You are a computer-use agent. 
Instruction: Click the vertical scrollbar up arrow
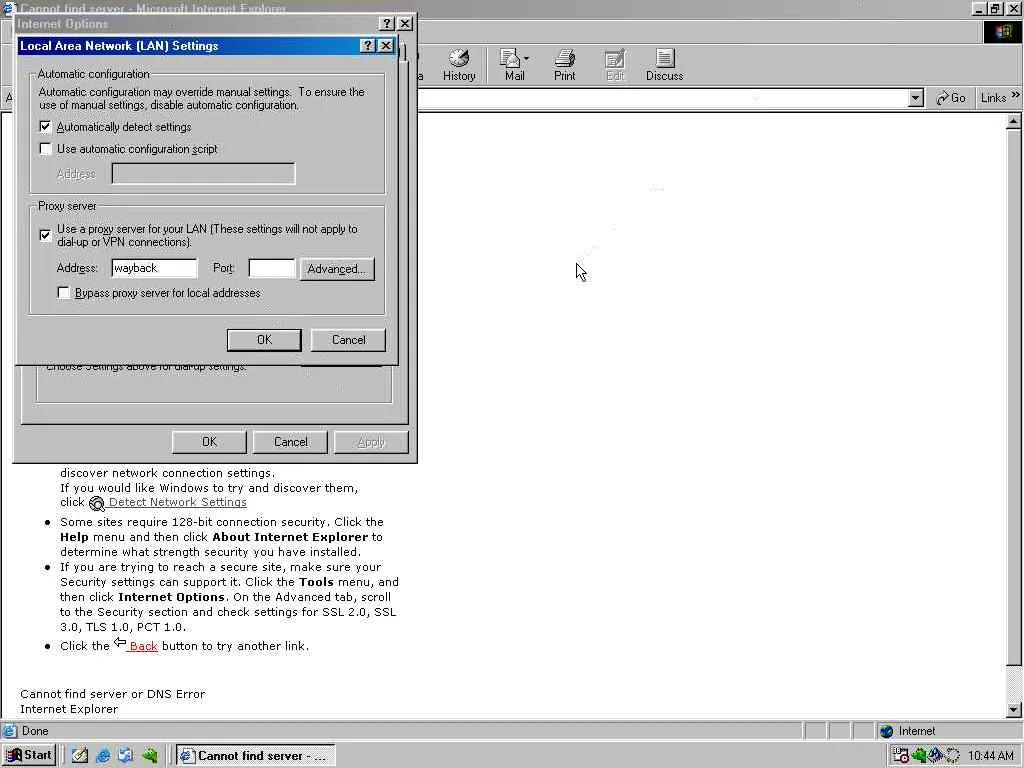pos(1013,121)
